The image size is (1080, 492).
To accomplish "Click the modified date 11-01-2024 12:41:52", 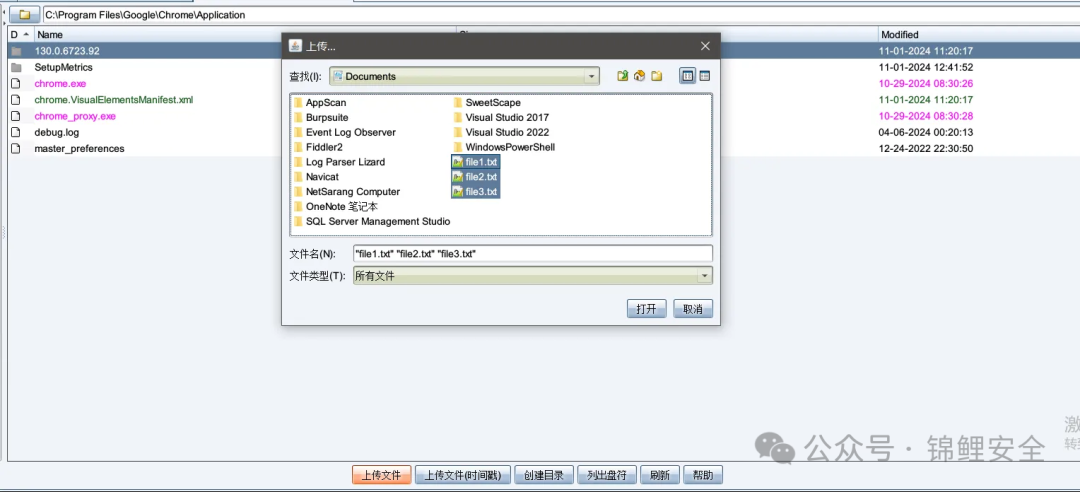I will coord(926,68).
